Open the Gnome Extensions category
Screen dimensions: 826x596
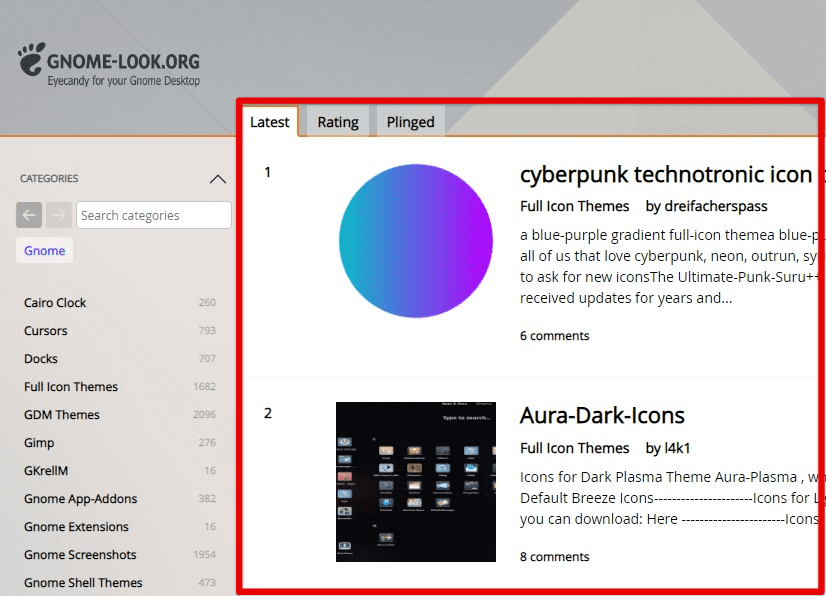click(x=76, y=526)
